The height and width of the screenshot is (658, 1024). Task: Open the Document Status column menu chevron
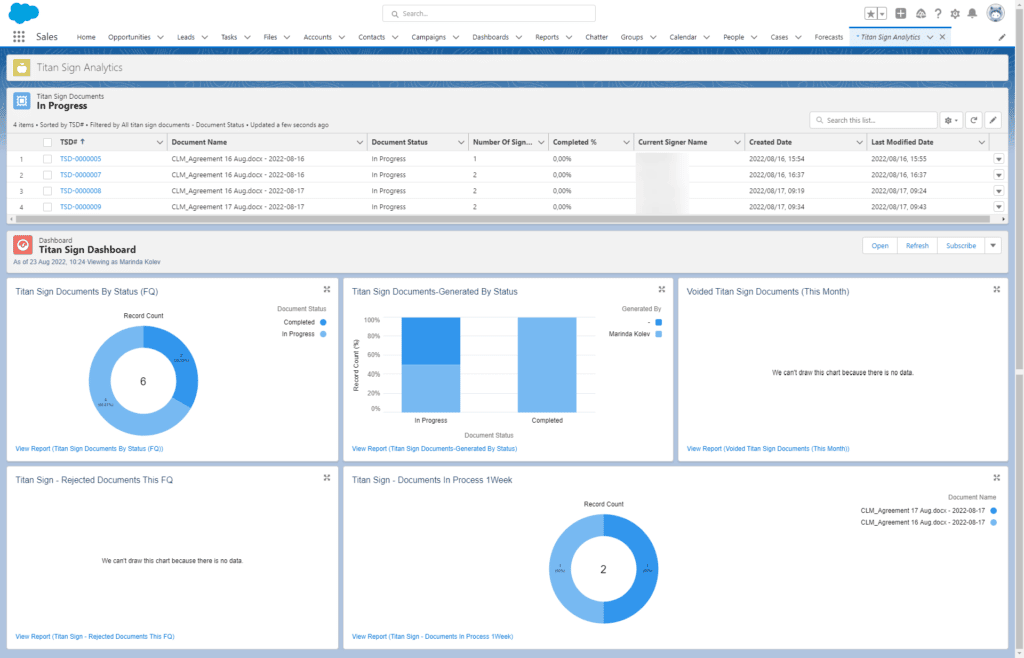460,143
